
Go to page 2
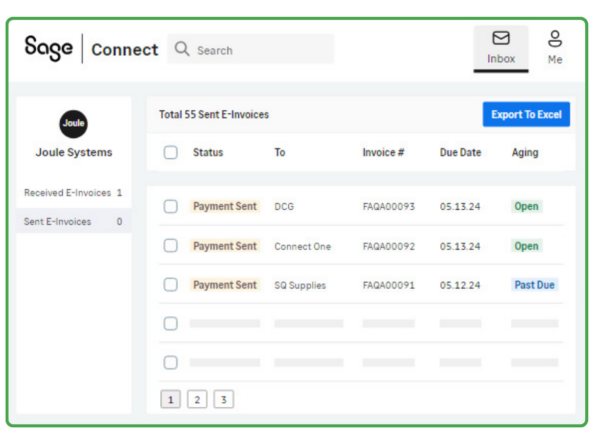197,400
